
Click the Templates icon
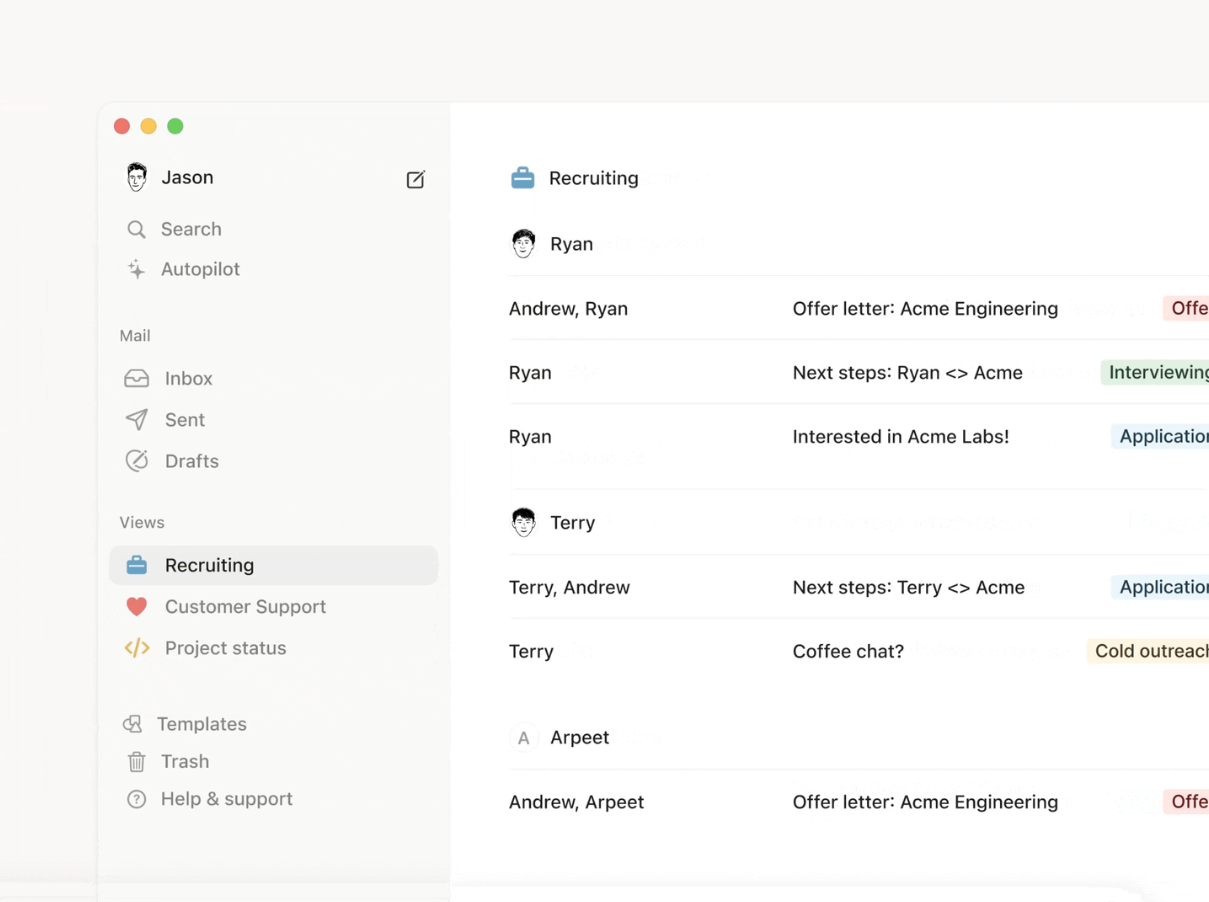coord(133,723)
